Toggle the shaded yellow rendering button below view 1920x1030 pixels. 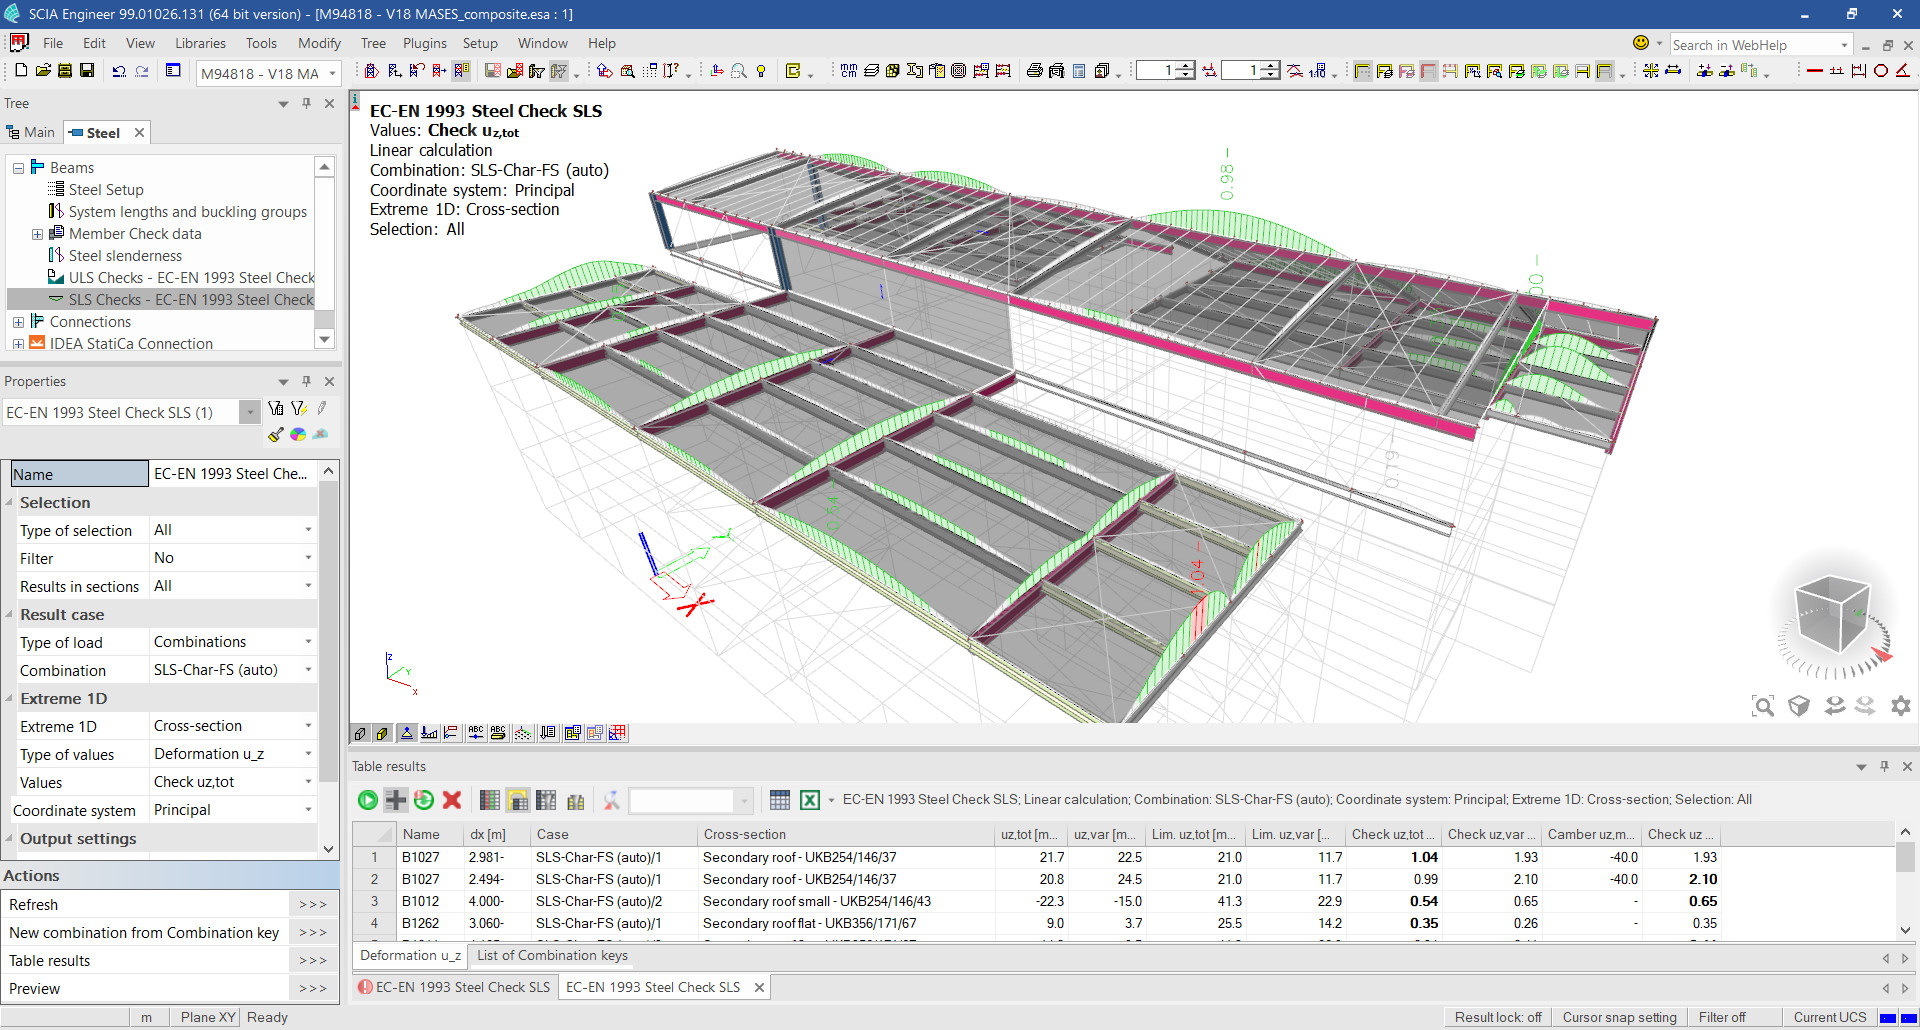(x=382, y=733)
